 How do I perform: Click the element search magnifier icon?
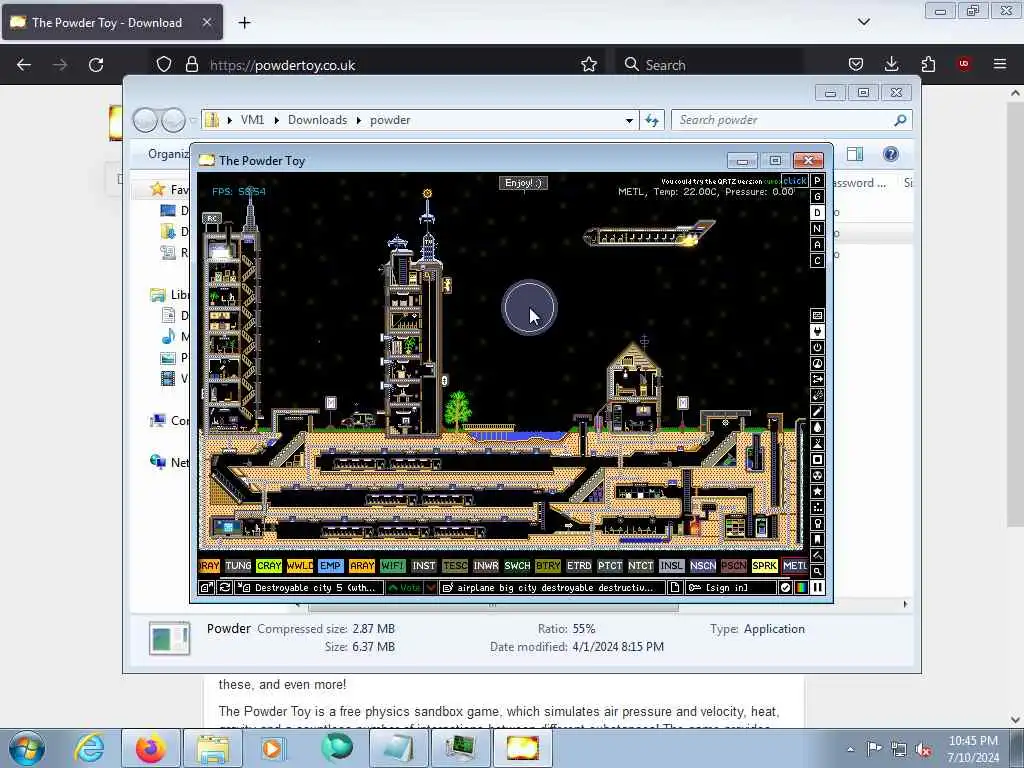point(817,571)
